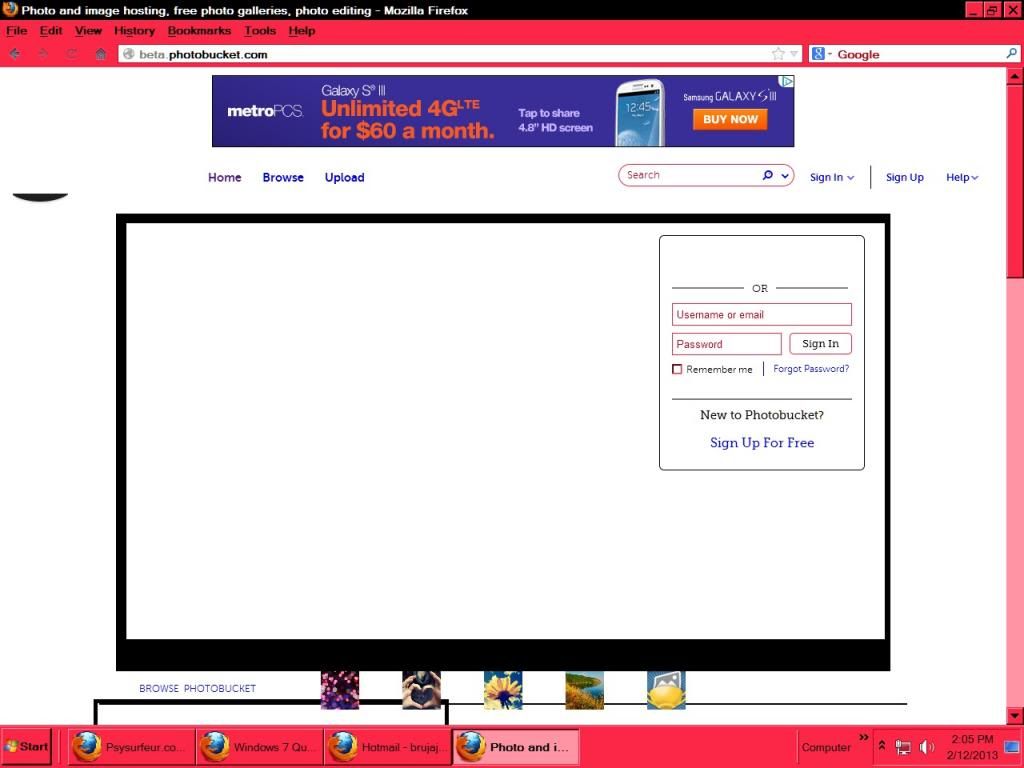1024x768 pixels.
Task: Reload the page with the refresh icon
Action: pyautogui.click(x=72, y=54)
